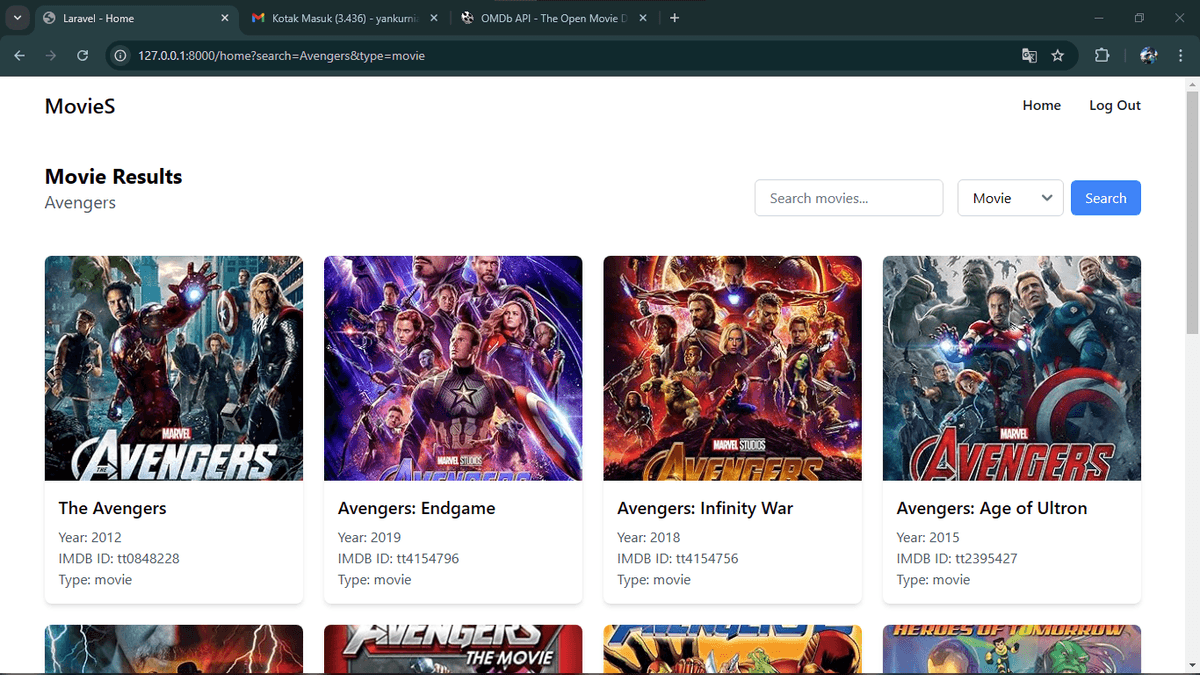This screenshot has height=675, width=1200.
Task: Click the site information icon in address bar
Action: (x=120, y=56)
